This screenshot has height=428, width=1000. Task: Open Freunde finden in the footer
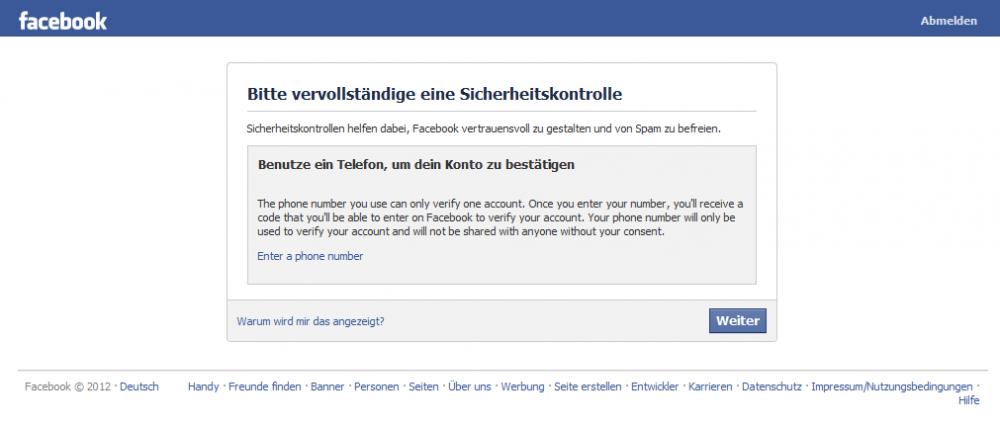pos(265,387)
